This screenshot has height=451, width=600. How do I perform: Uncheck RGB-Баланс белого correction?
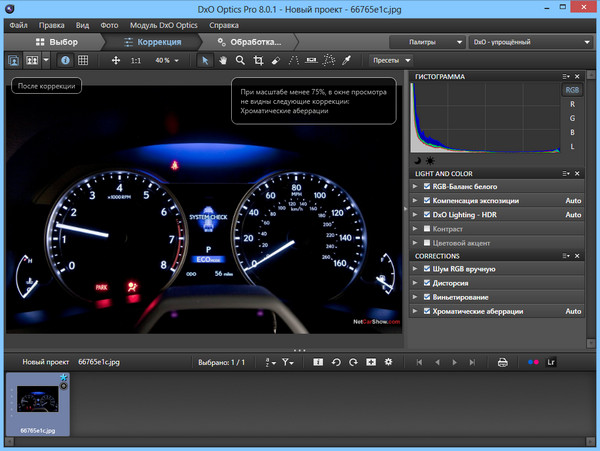coord(428,187)
